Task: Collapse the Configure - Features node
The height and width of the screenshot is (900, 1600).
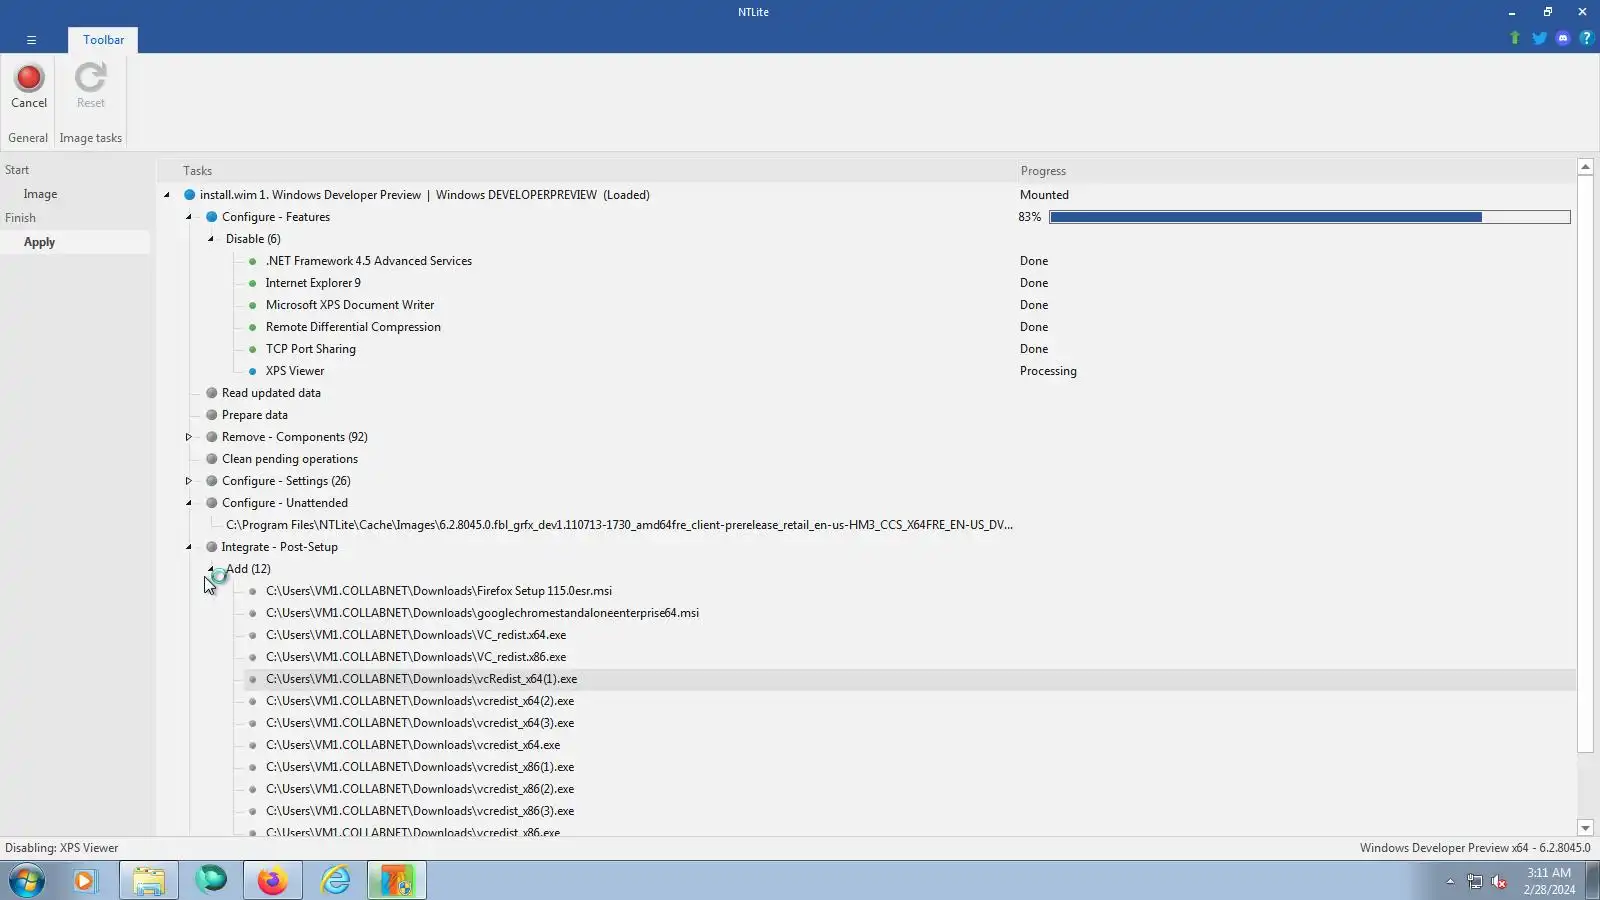Action: pyautogui.click(x=189, y=217)
